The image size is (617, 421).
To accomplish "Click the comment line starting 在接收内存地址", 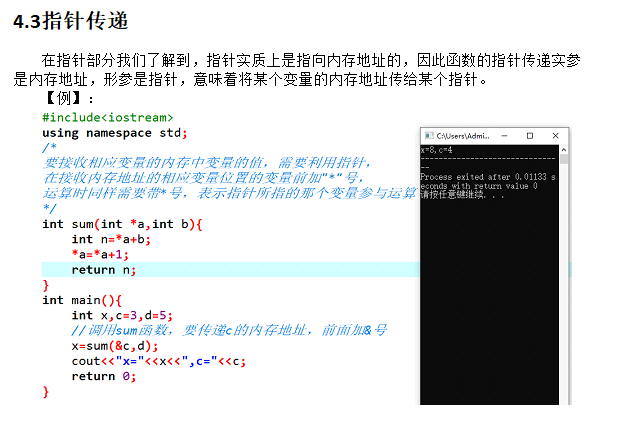I will click(203, 178).
